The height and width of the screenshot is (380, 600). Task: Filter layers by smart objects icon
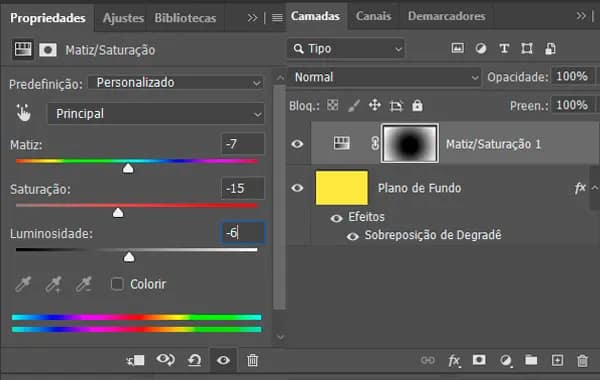pos(550,49)
